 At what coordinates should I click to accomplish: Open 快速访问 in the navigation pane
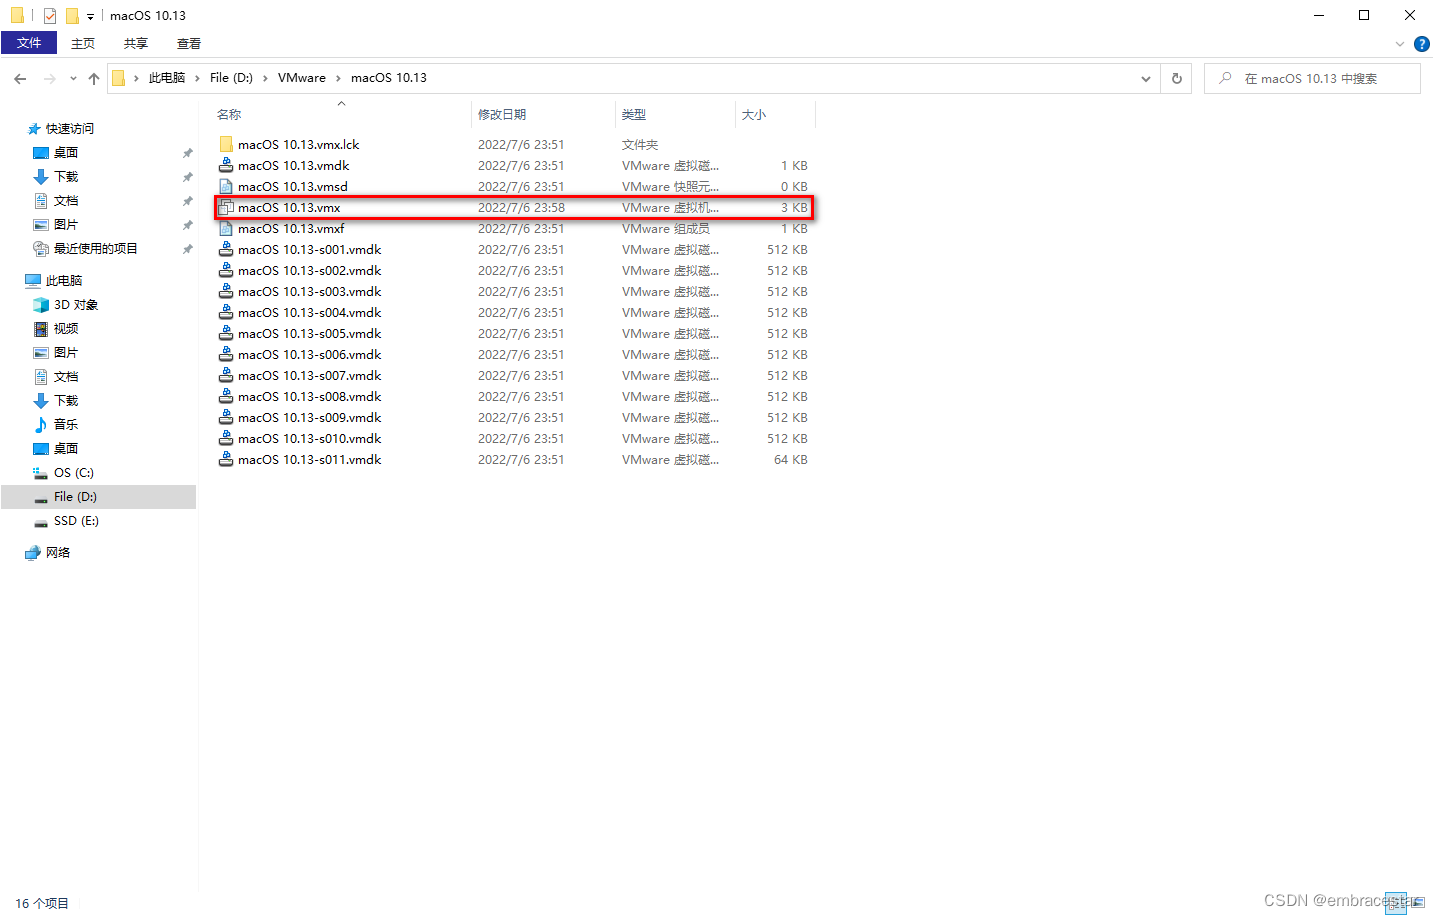coord(69,129)
